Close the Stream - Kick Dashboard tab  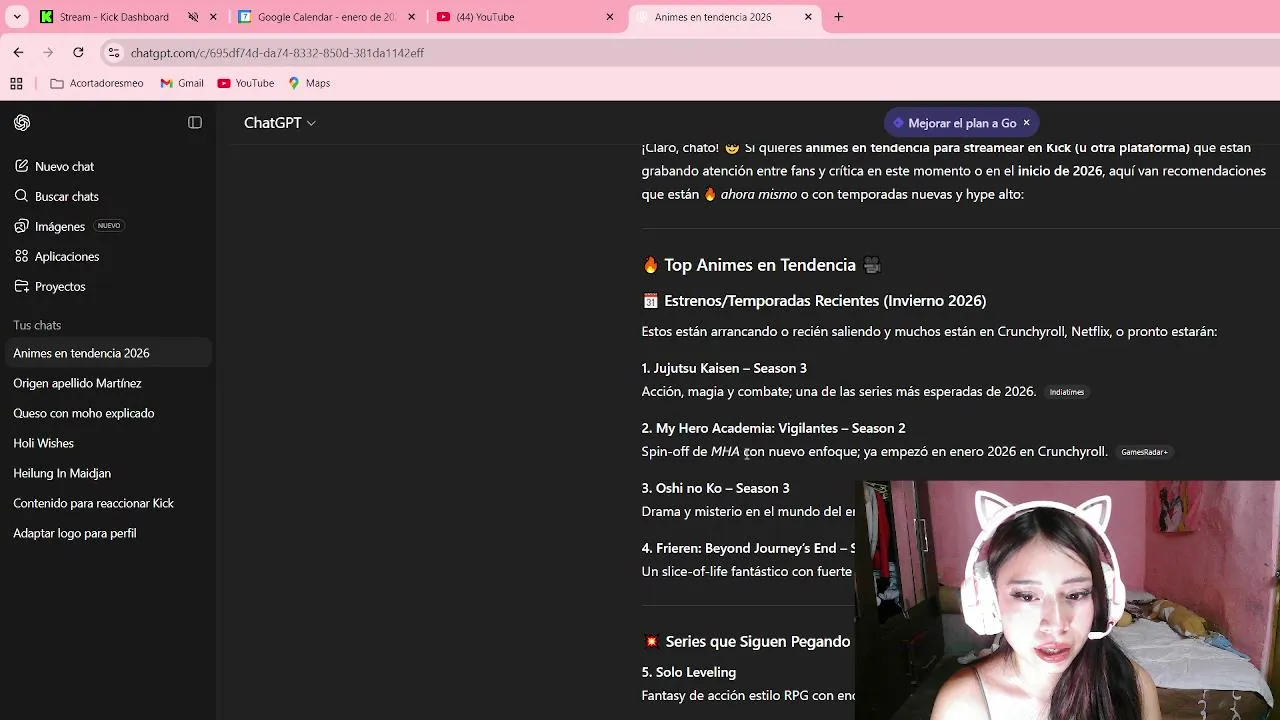click(213, 17)
